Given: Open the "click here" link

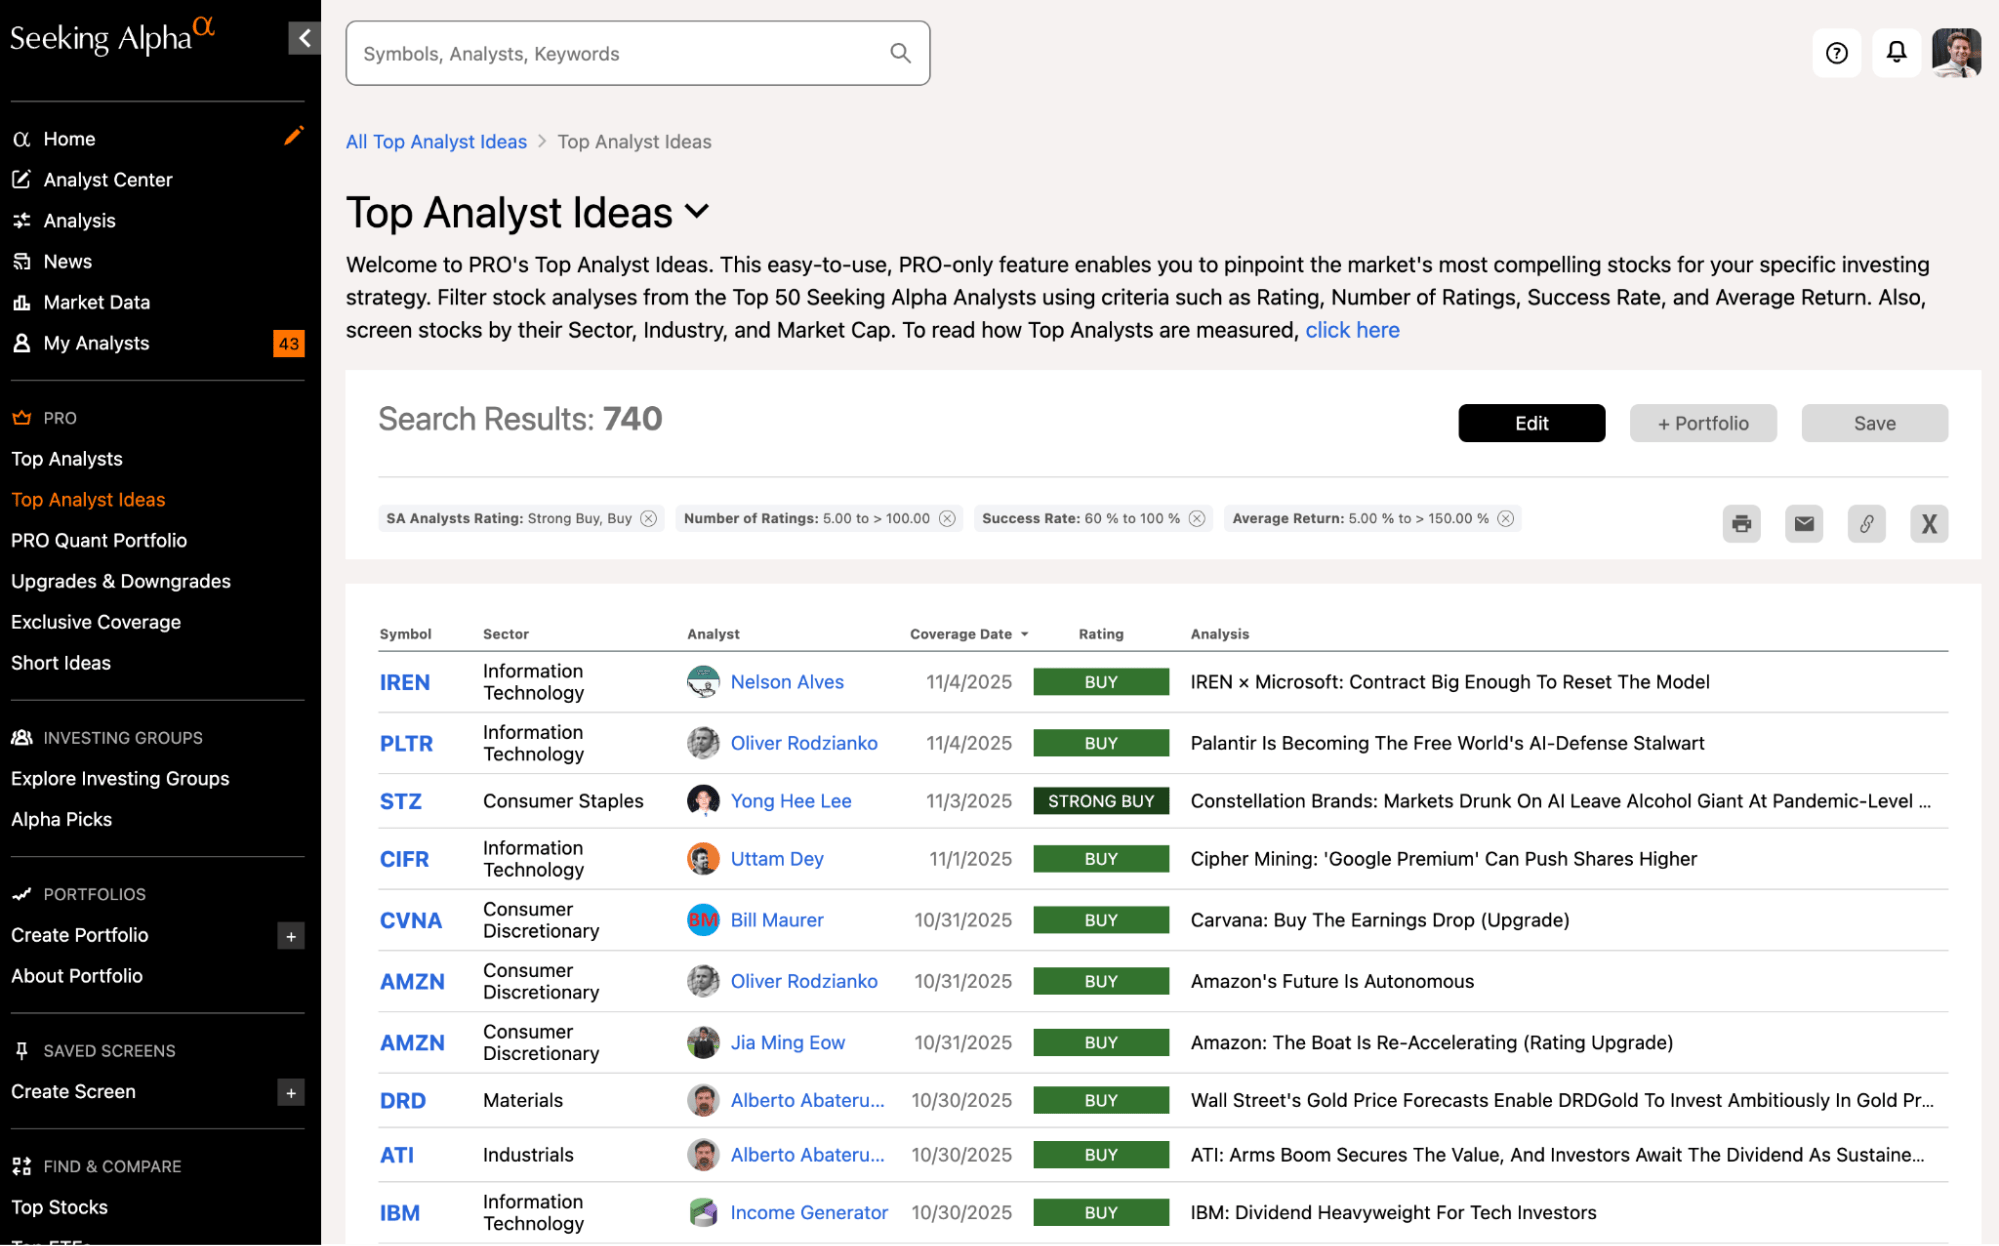Looking at the screenshot, I should tap(1352, 330).
